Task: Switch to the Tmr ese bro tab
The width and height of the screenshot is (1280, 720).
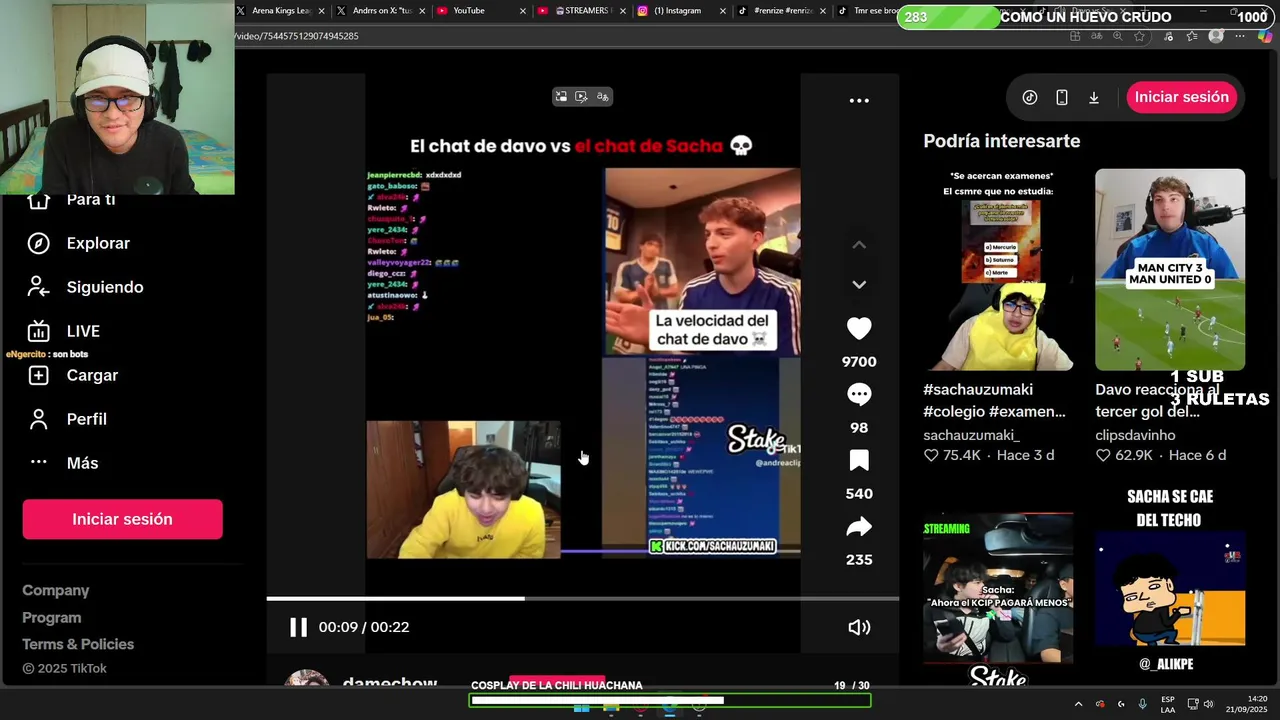Action: tap(866, 11)
